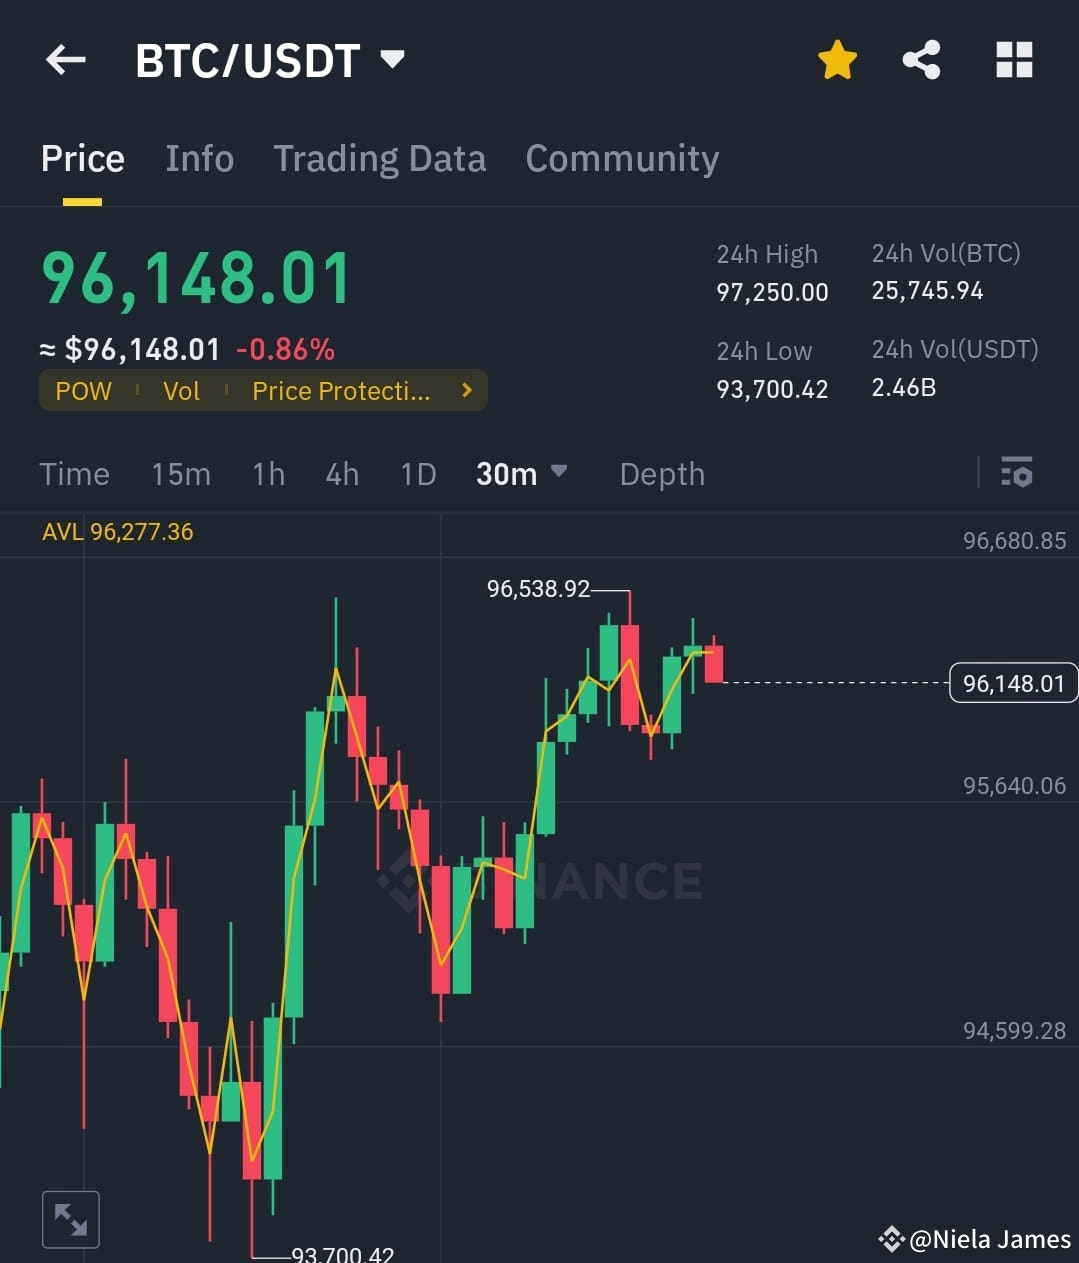Tap the green current price 96,148.01
This screenshot has height=1263, width=1079.
click(194, 278)
